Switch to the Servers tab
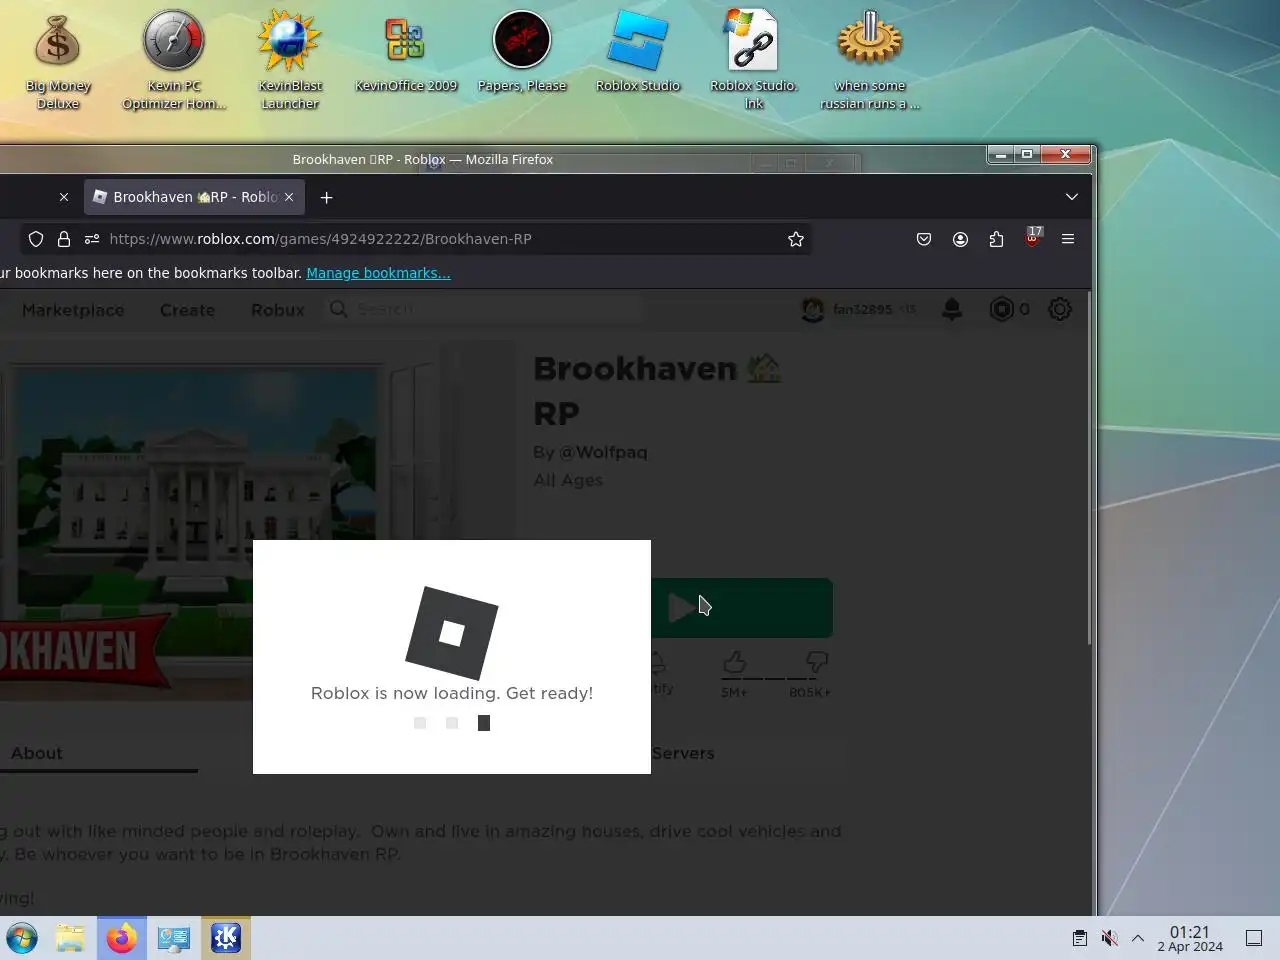Image resolution: width=1280 pixels, height=960 pixels. coord(683,753)
